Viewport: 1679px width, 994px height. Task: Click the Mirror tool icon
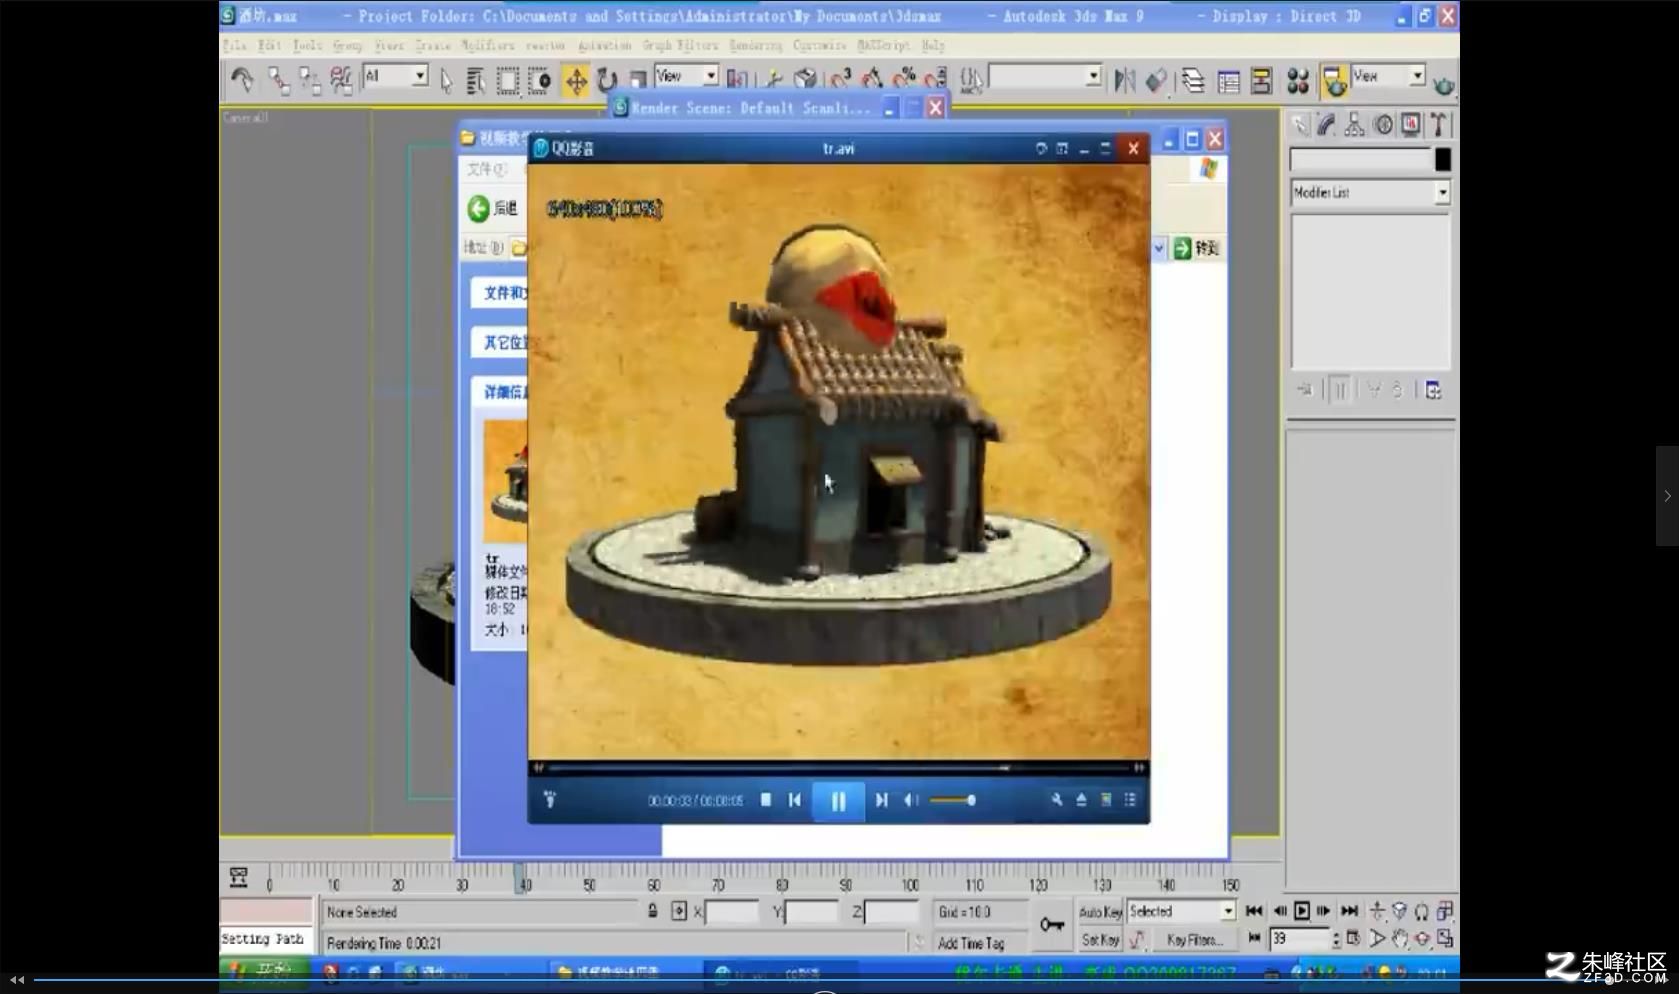tap(1124, 80)
